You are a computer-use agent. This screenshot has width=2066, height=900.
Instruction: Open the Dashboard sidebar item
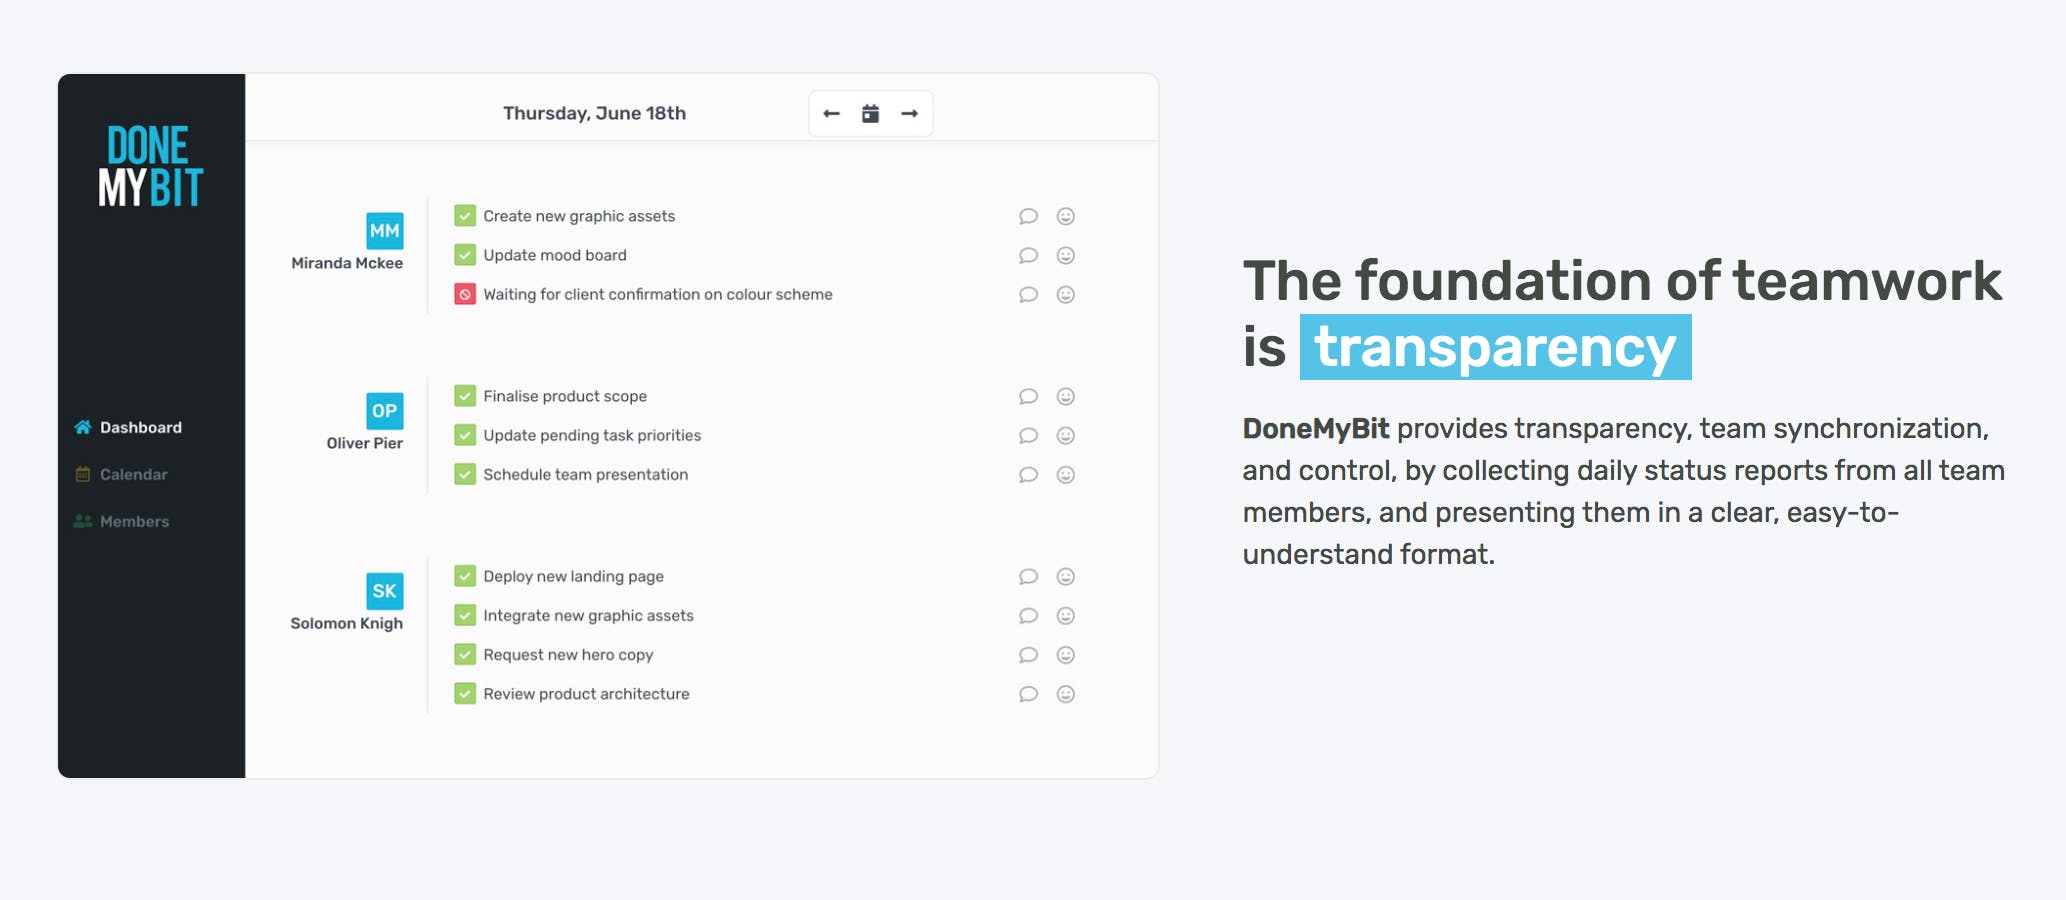tap(128, 427)
